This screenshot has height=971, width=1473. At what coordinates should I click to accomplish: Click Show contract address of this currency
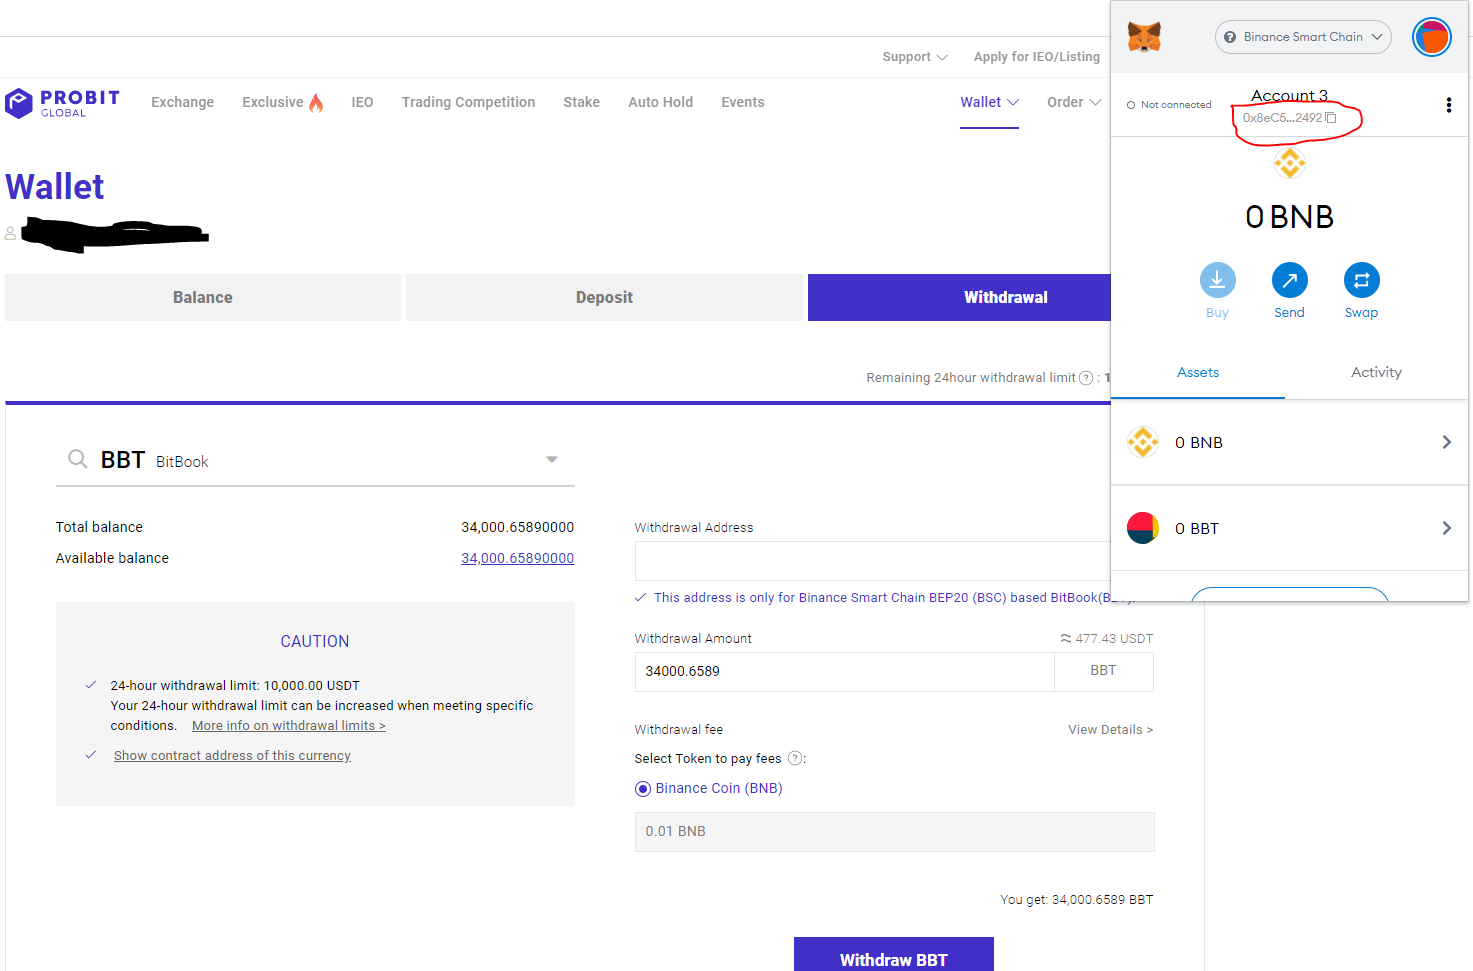tap(232, 756)
